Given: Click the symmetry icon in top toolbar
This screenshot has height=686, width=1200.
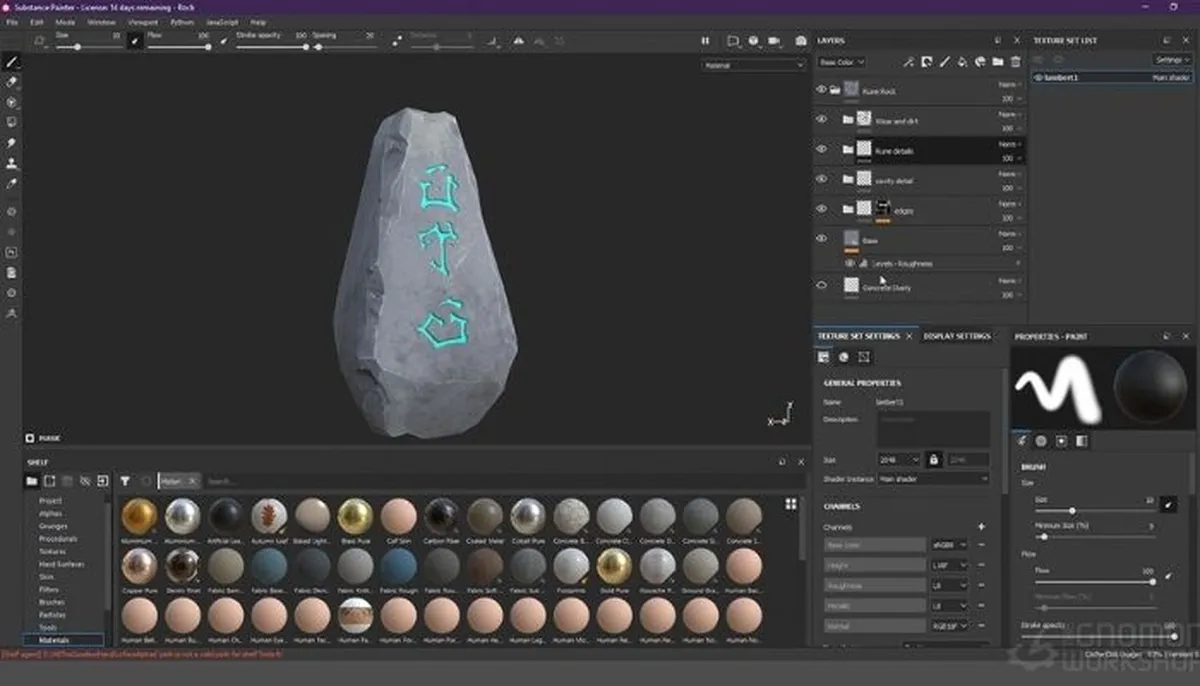Looking at the screenshot, I should click(x=518, y=41).
